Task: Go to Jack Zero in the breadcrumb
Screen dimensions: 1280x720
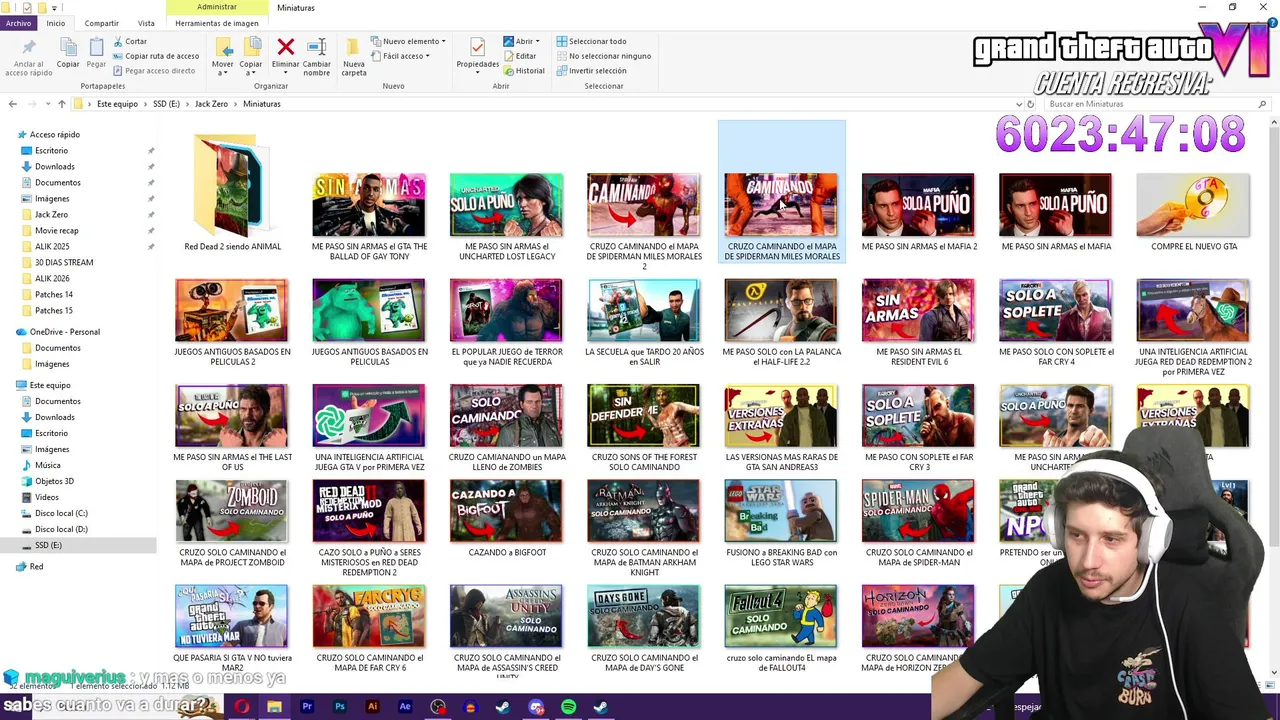Action: pyautogui.click(x=211, y=104)
